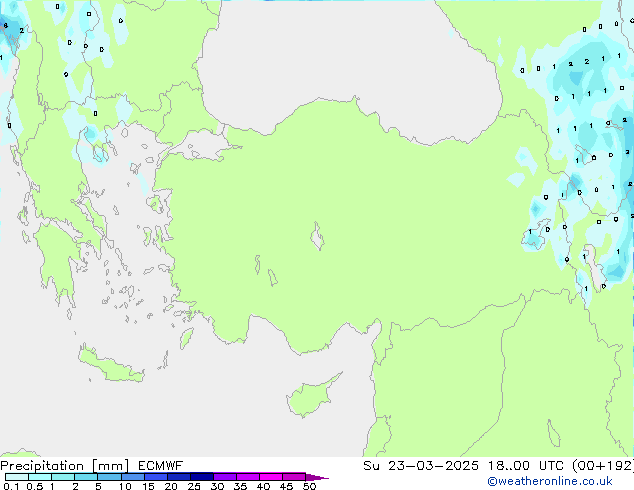
Task: Select the 2–5 mm legend color box
Action: tap(86, 477)
